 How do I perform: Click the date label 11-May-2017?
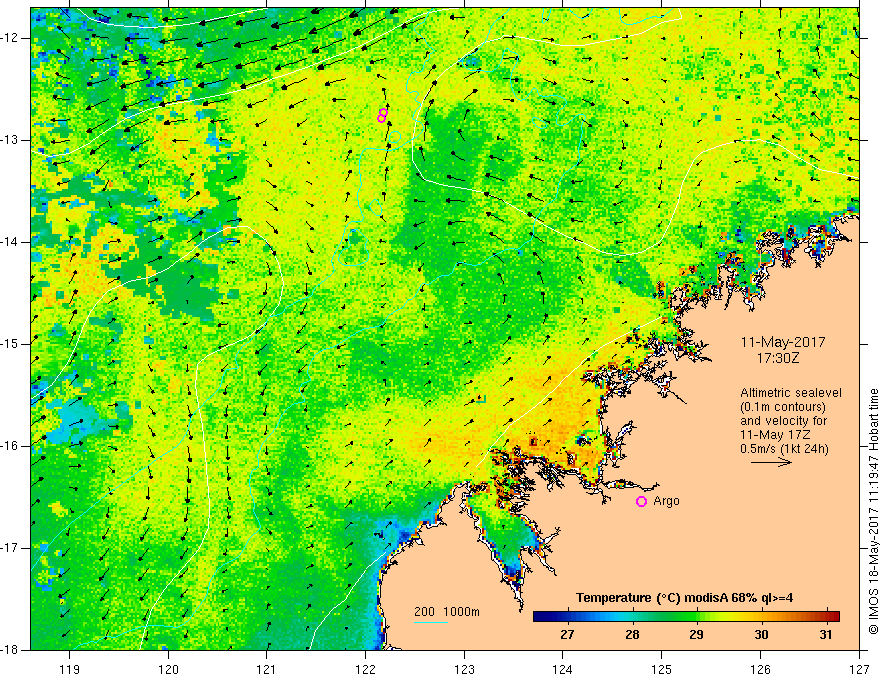[783, 342]
